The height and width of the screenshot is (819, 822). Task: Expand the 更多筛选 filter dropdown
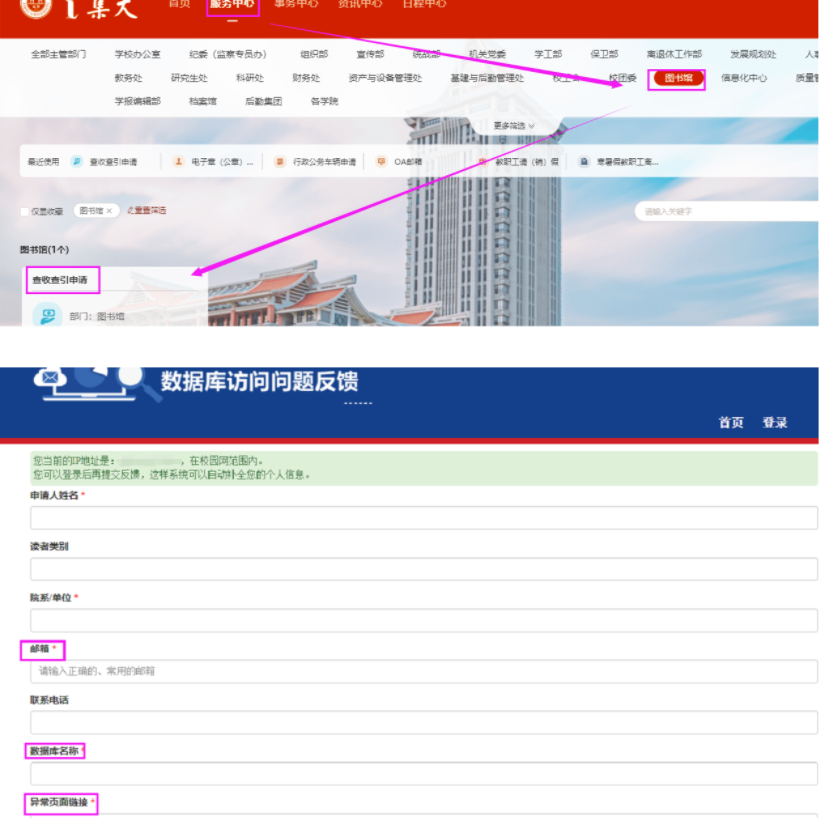pyautogui.click(x=514, y=126)
